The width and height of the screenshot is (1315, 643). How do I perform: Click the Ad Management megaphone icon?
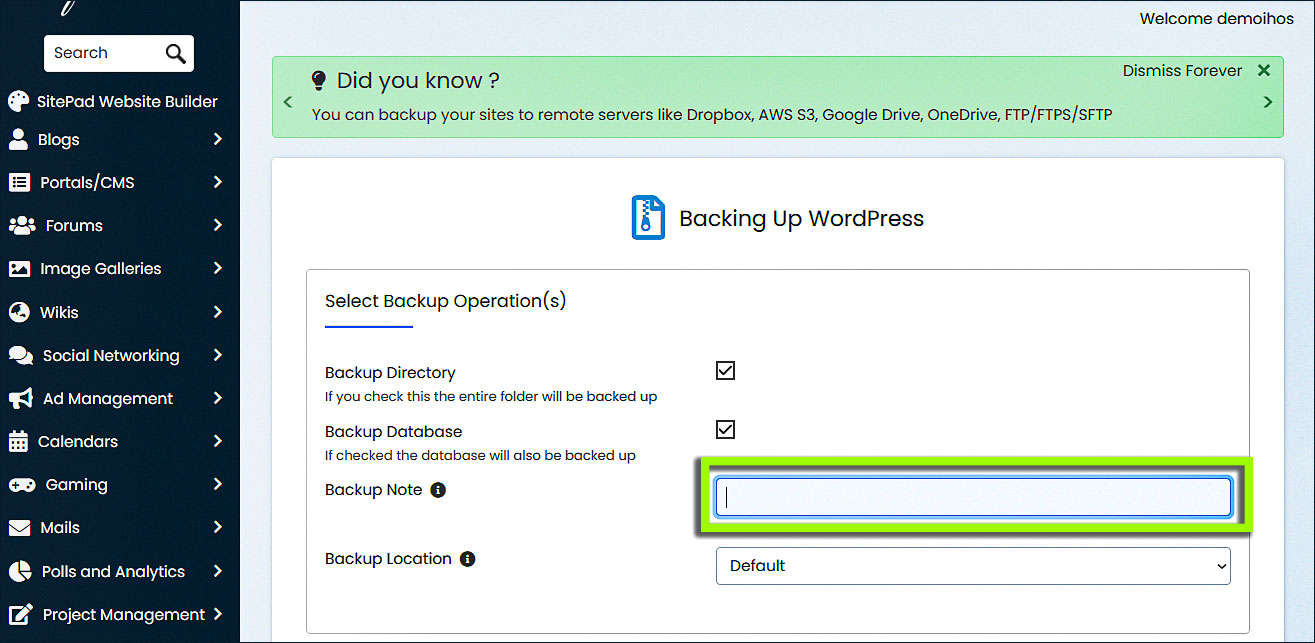[x=20, y=399]
